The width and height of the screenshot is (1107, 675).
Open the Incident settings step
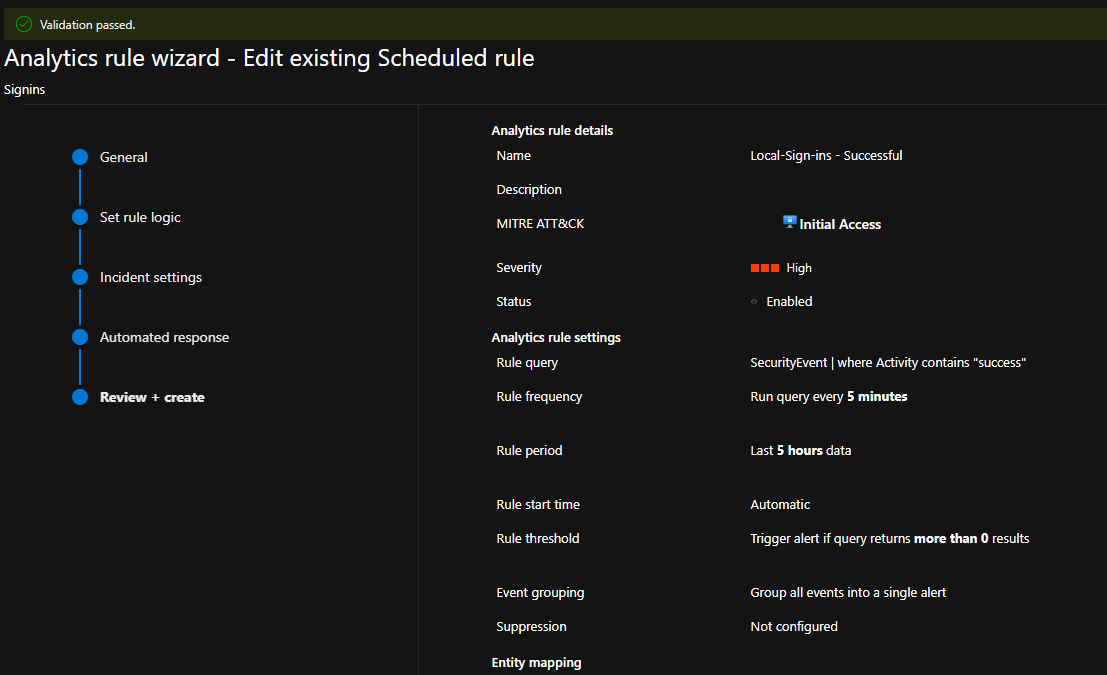150,277
